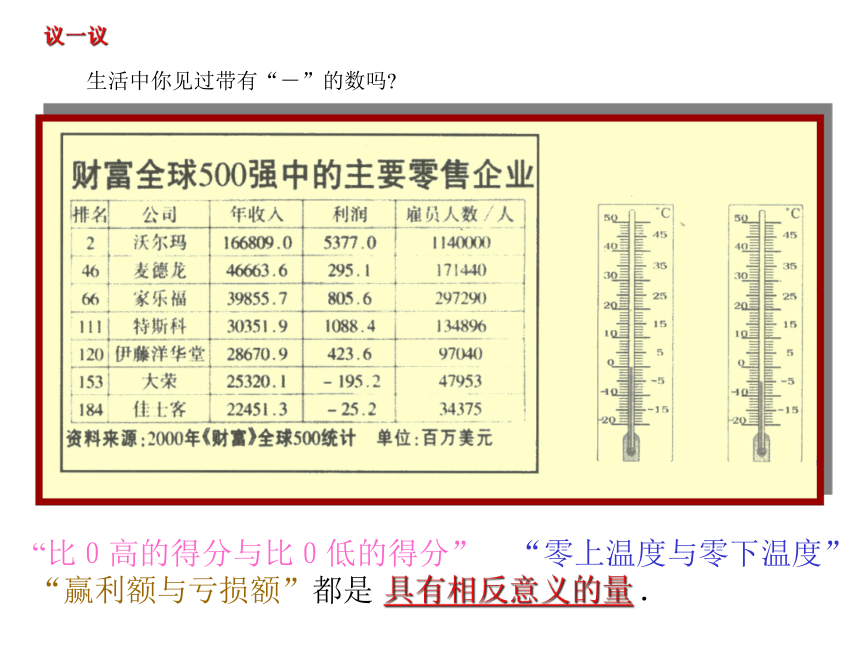
Task: Select the underlined red text "具有相反意义的量"
Action: (x=509, y=591)
